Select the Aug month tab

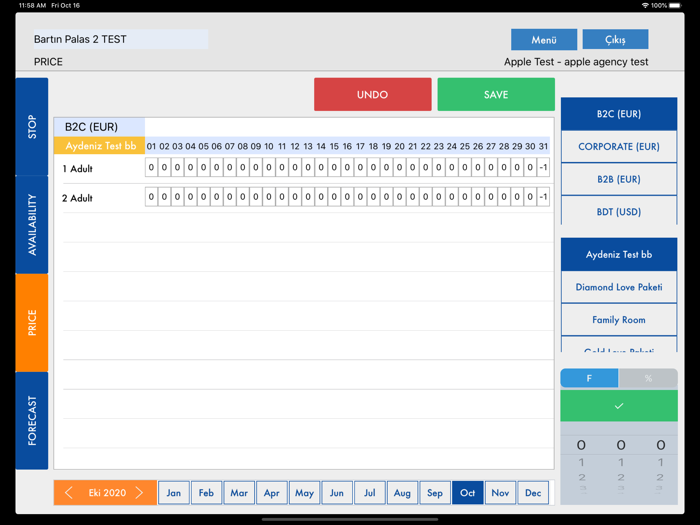(402, 493)
